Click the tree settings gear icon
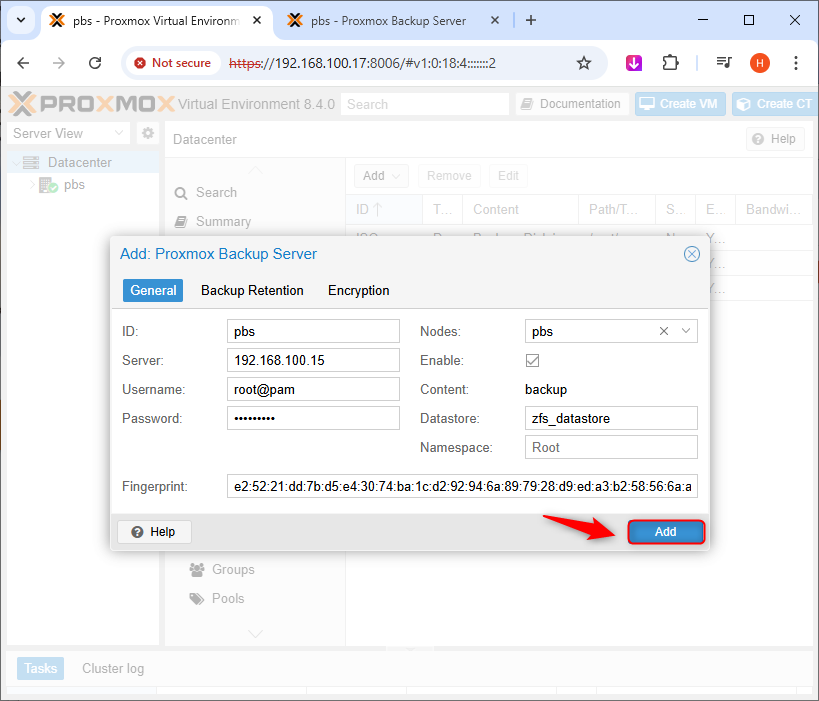Viewport: 819px width, 701px height. (x=148, y=133)
